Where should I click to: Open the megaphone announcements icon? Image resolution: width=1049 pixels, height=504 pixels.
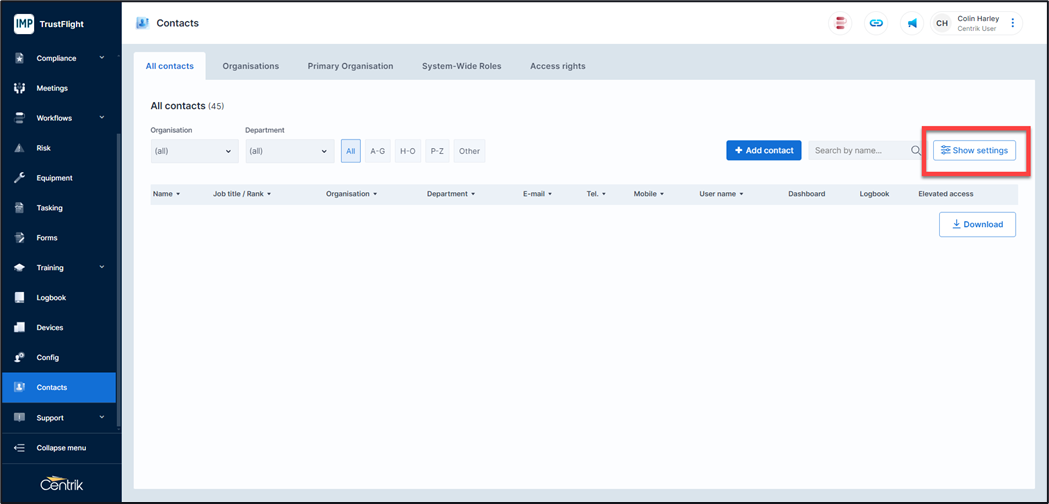click(912, 23)
